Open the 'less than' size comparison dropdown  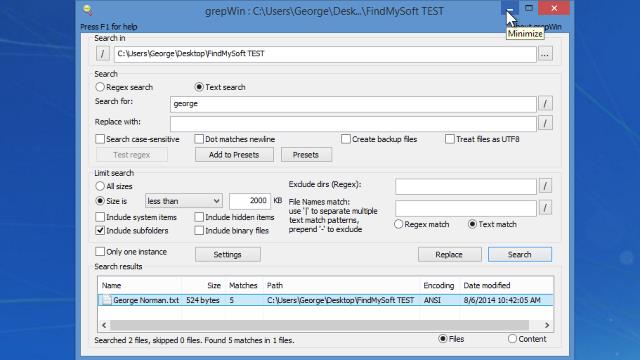(184, 201)
